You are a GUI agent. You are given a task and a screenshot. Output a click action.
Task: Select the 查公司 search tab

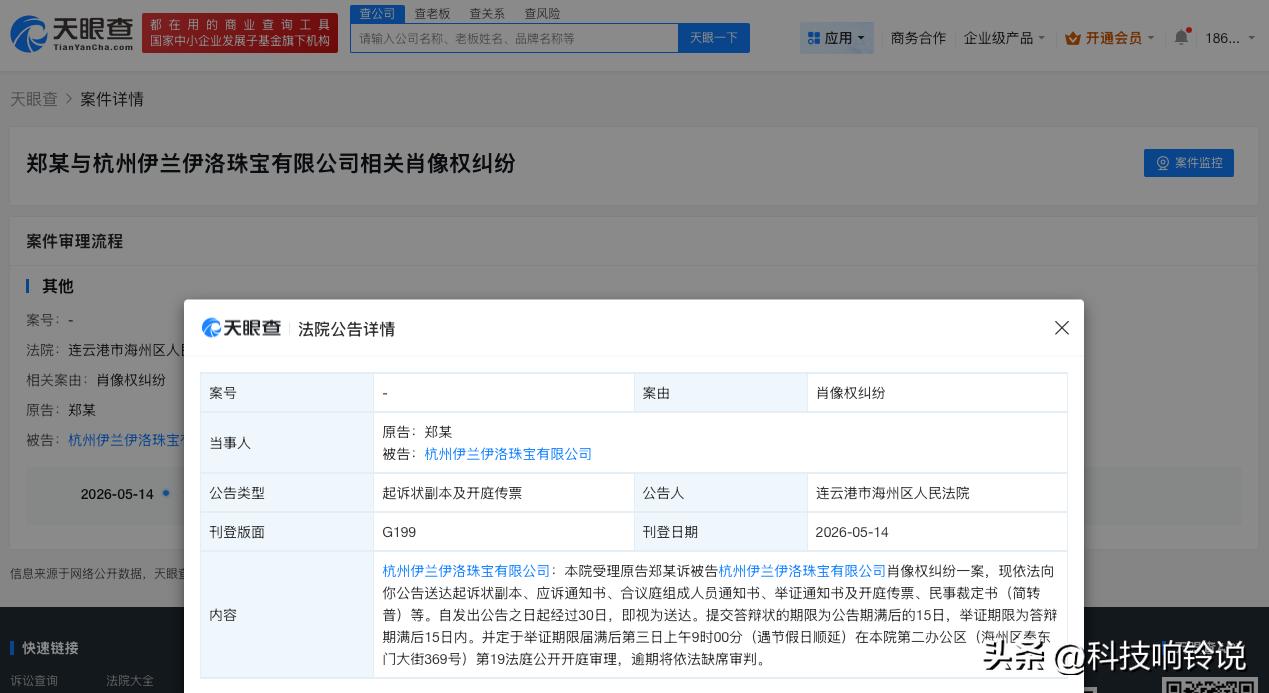(377, 14)
